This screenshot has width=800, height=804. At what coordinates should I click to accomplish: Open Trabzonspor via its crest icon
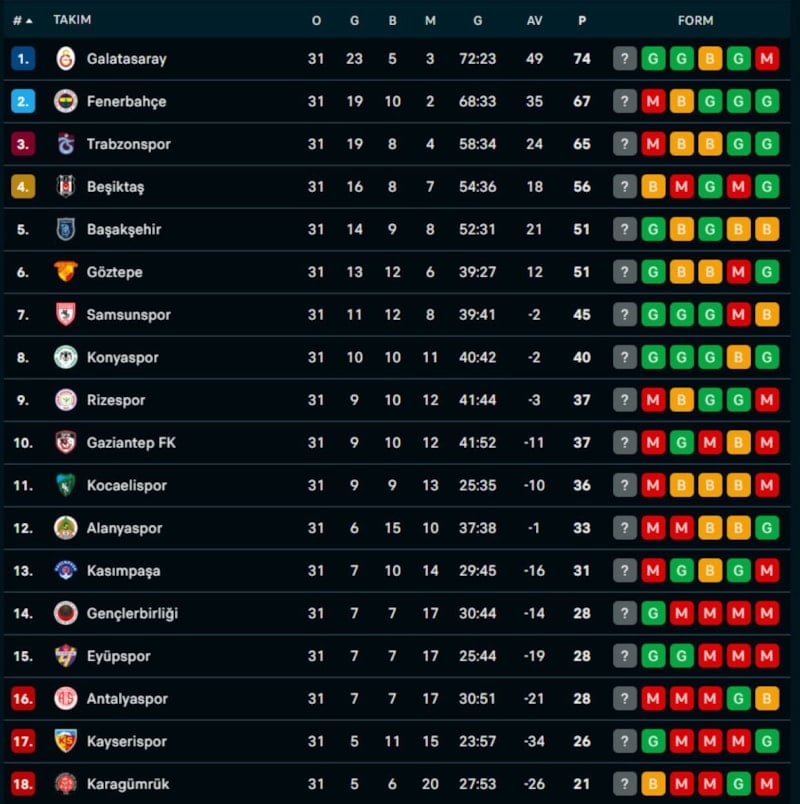[66, 144]
